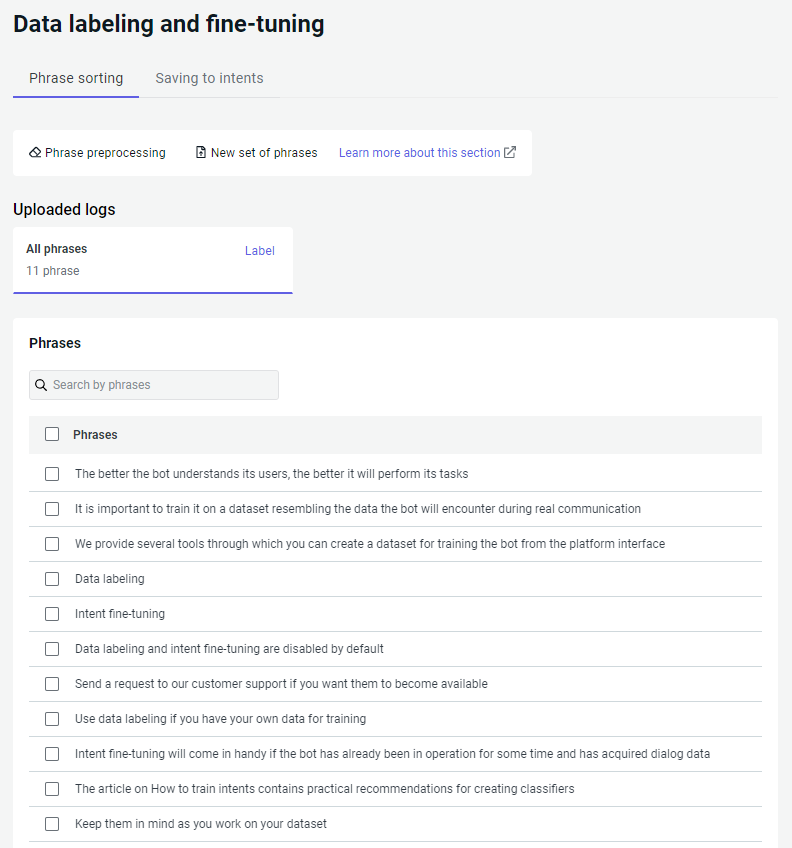Open the Phrase sorting tab
Viewport: 792px width, 848px height.
click(x=76, y=78)
